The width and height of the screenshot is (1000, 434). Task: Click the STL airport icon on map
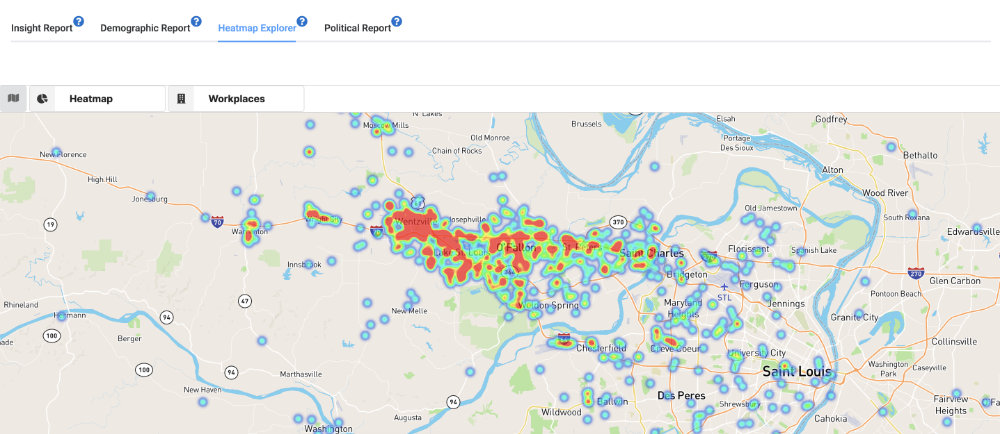pos(723,287)
